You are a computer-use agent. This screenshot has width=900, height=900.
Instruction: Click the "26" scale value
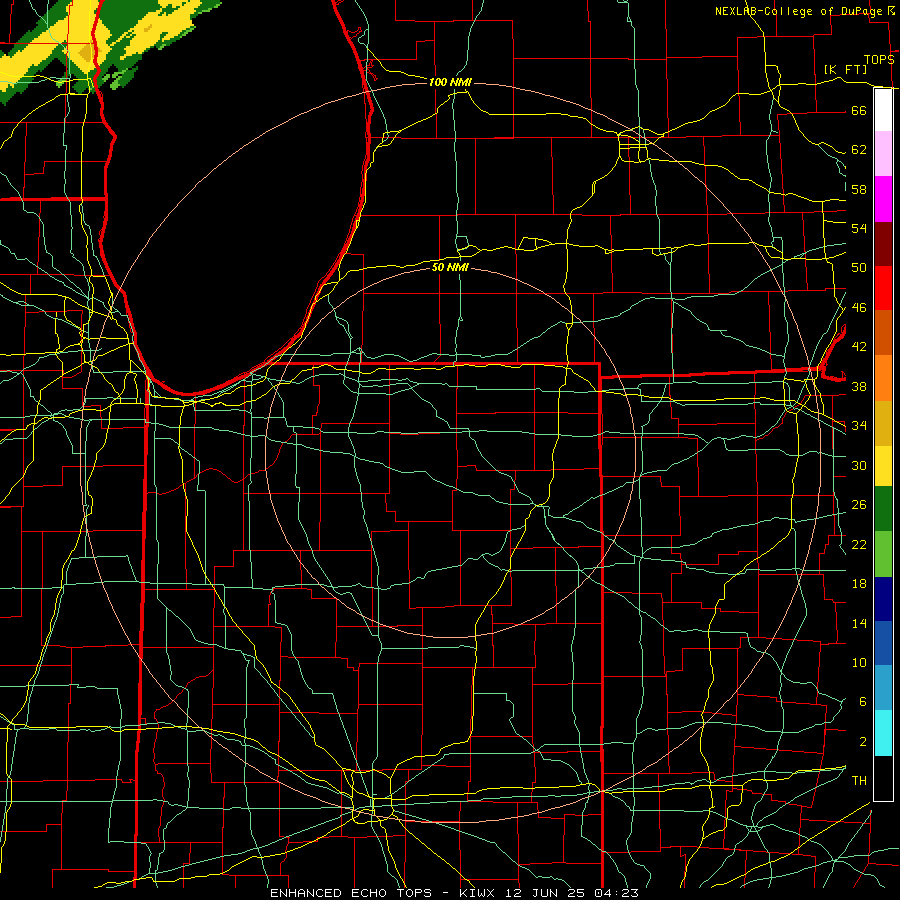[x=859, y=505]
